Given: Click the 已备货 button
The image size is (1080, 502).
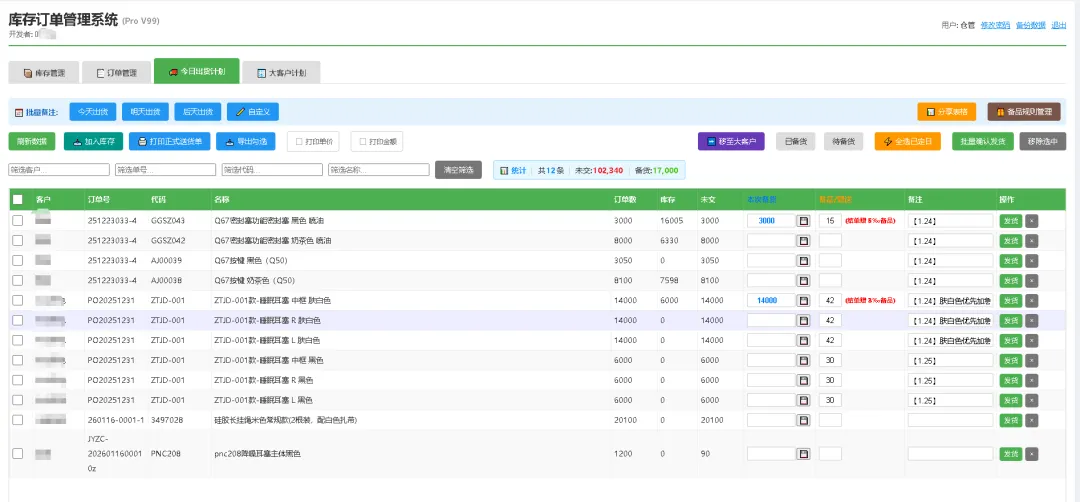Looking at the screenshot, I should pos(796,142).
